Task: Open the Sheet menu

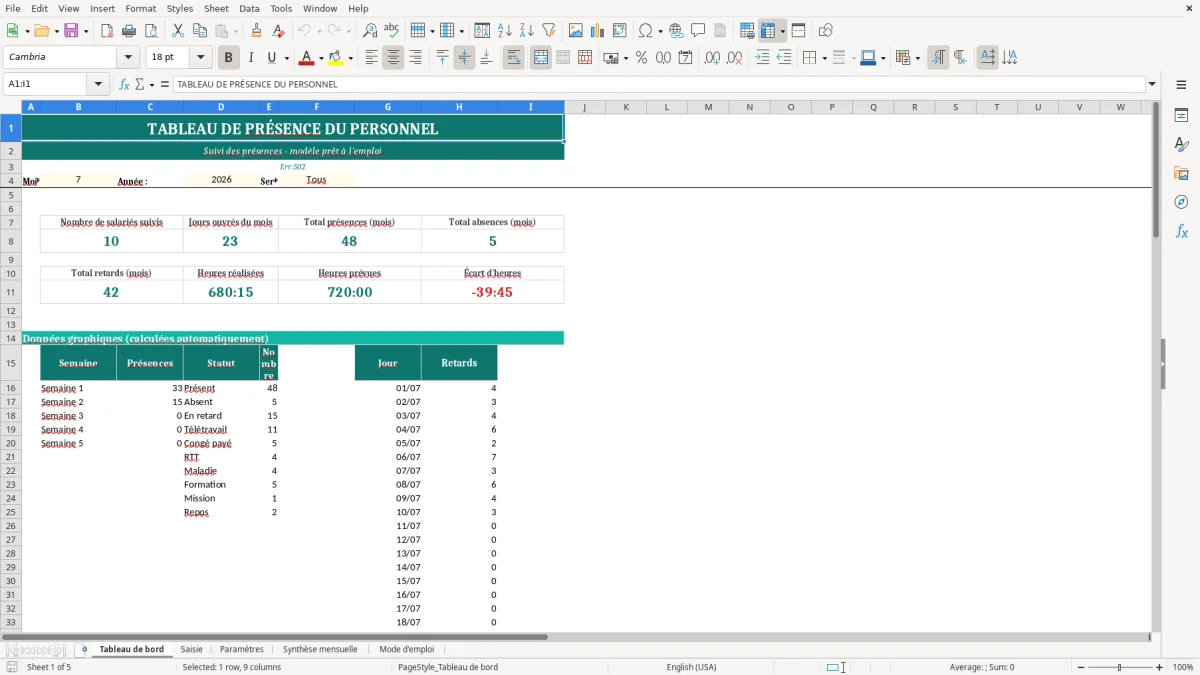Action: coord(216,8)
